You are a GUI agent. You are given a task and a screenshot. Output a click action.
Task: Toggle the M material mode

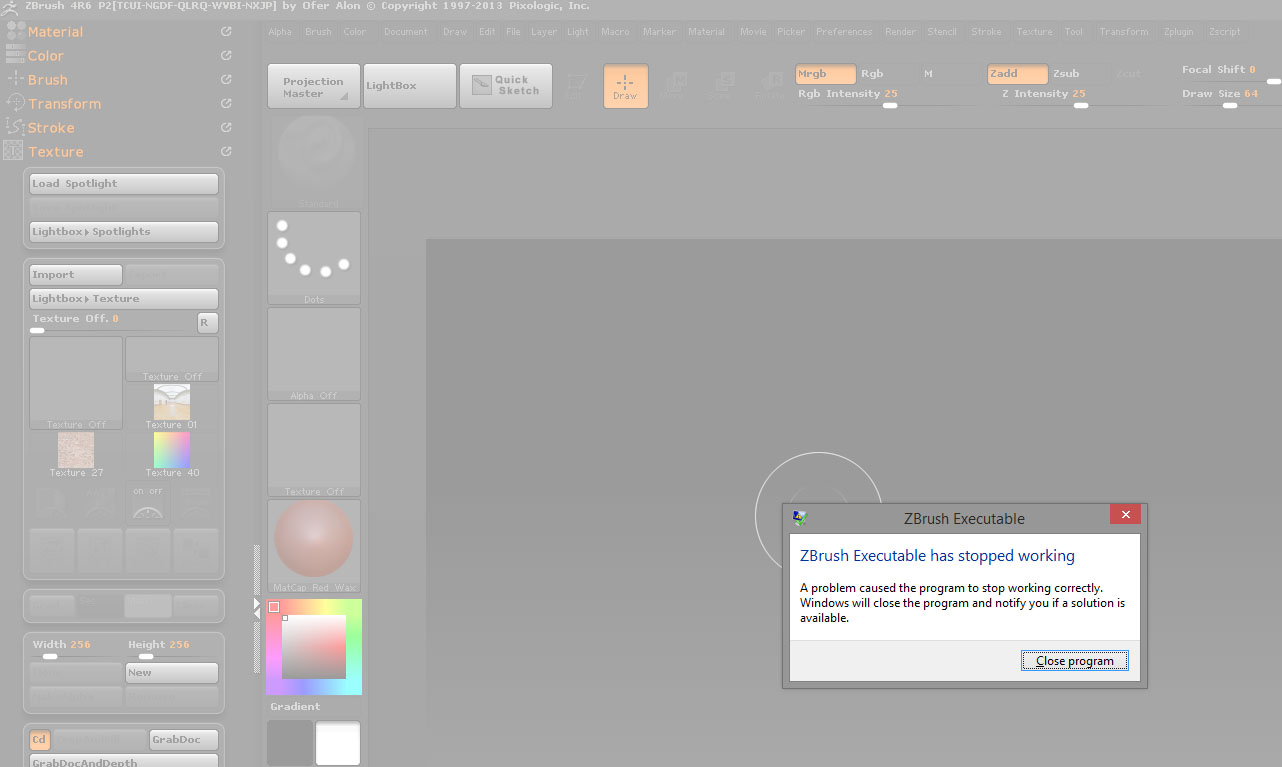coord(949,74)
